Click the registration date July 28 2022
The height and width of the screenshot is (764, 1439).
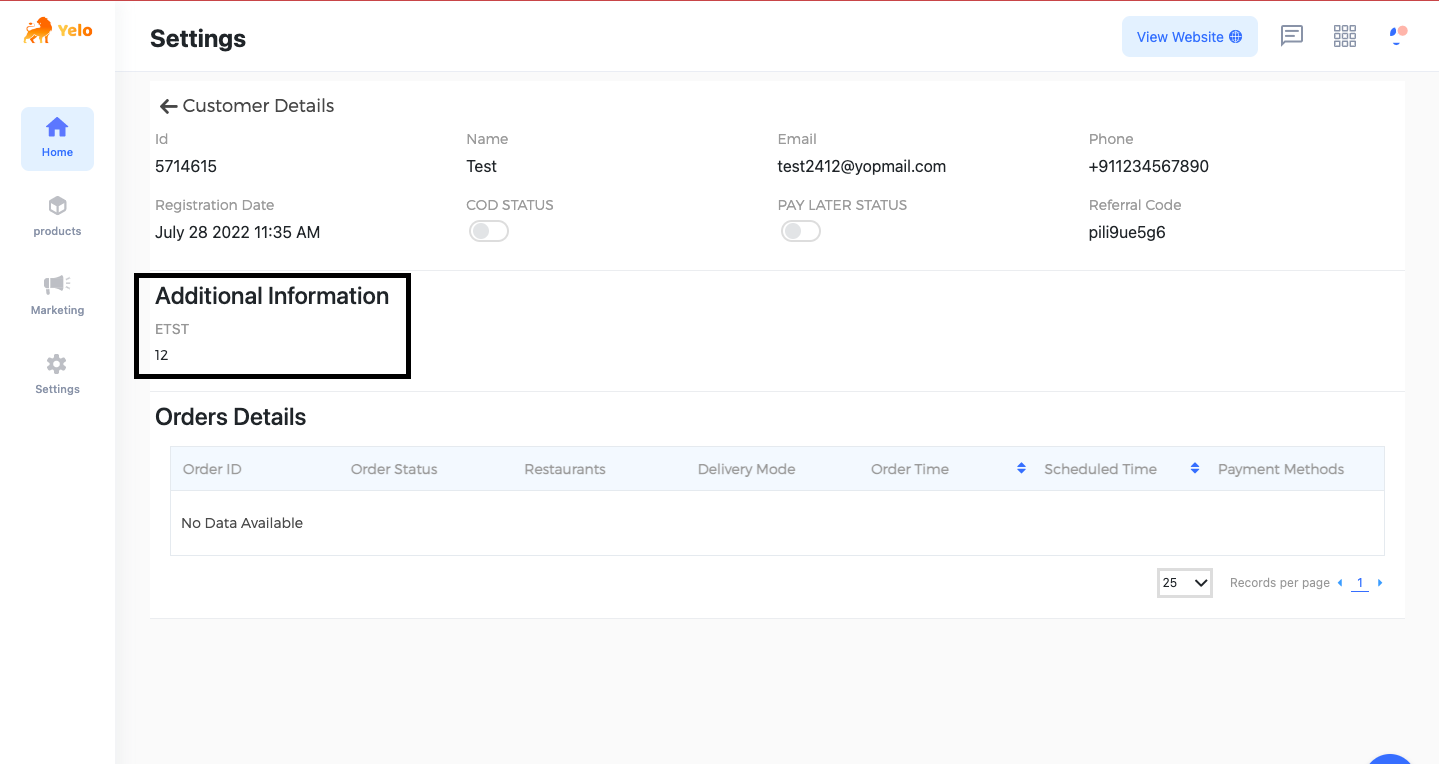[x=238, y=232]
